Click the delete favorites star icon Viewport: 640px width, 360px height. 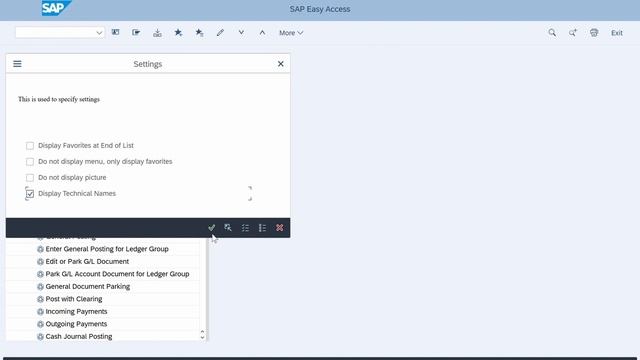pyautogui.click(x=199, y=33)
